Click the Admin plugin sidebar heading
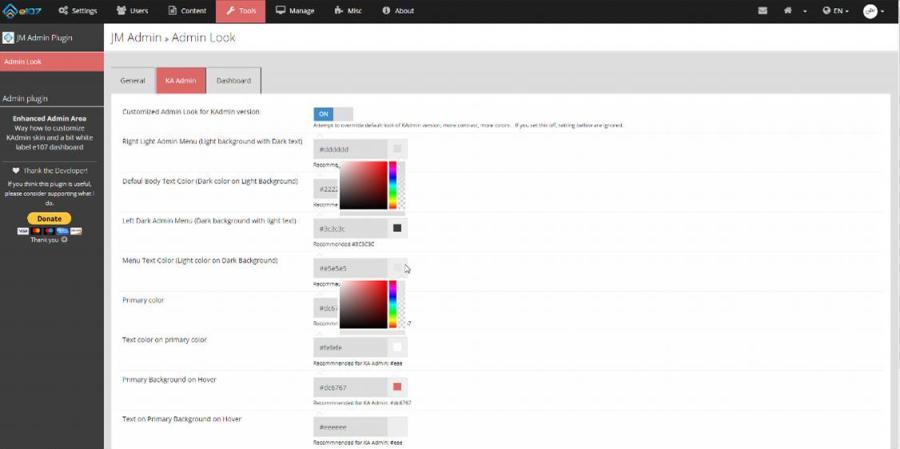900x449 pixels. [x=25, y=99]
